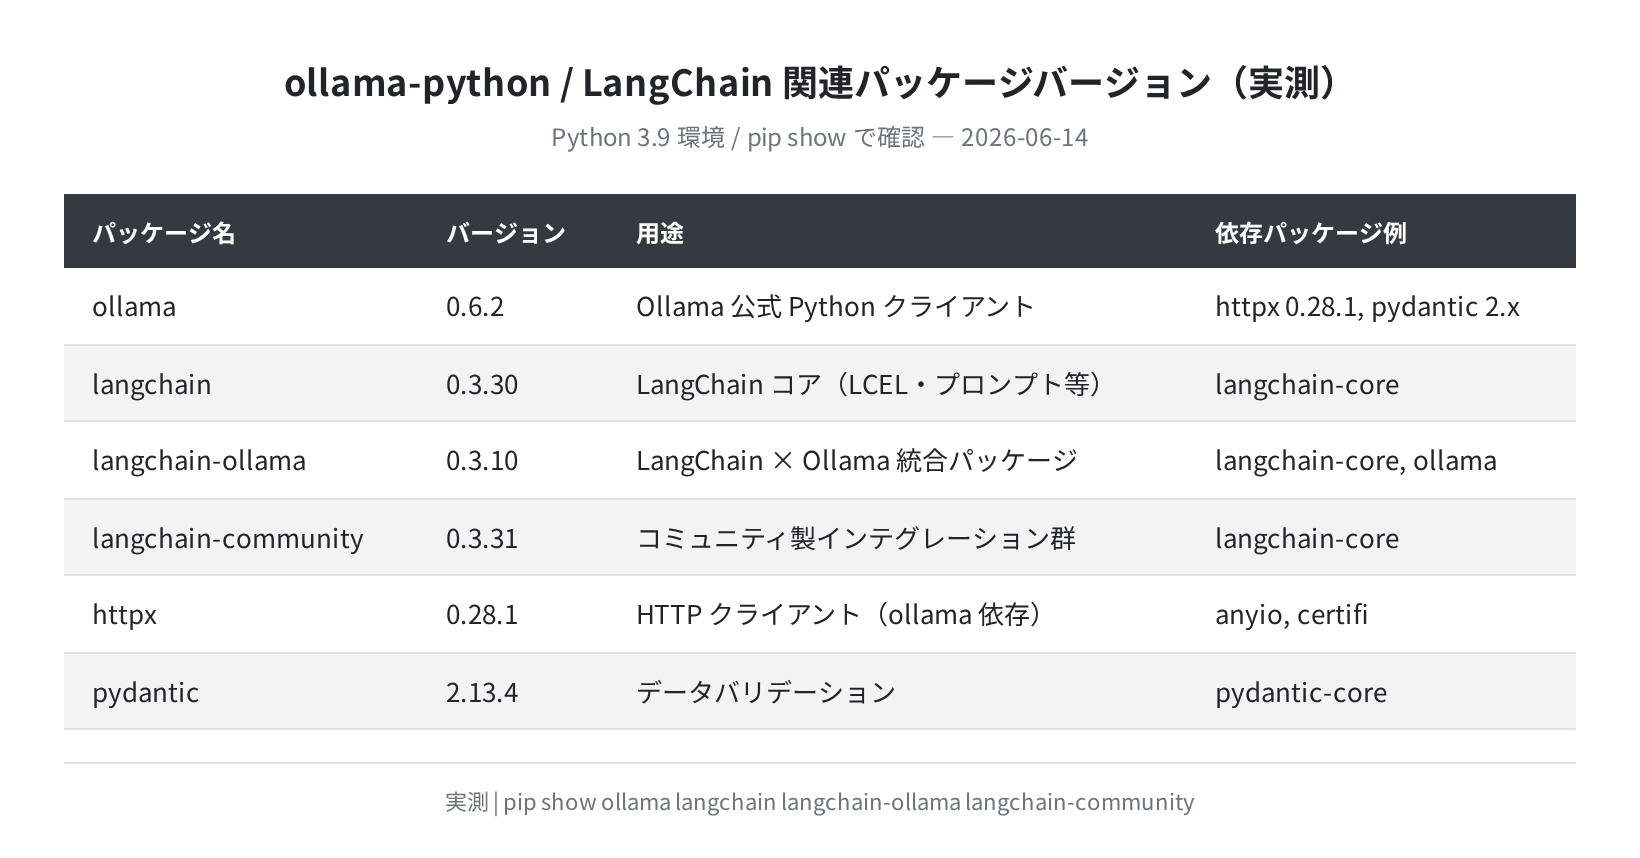Screen dimensions: 1640x858
Task: Click 'コミュニティ製インテグレーション群' description
Action: click(x=856, y=538)
